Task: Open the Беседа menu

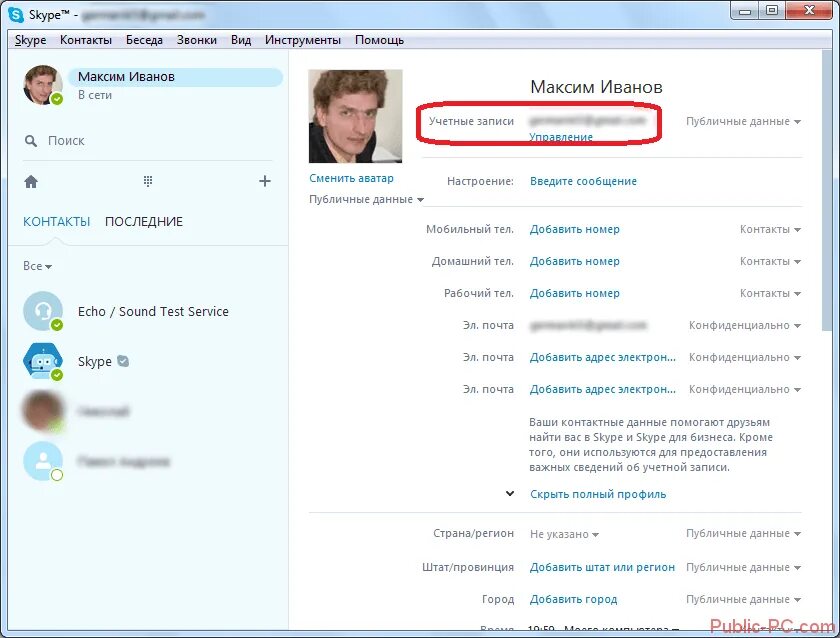Action: (x=144, y=40)
